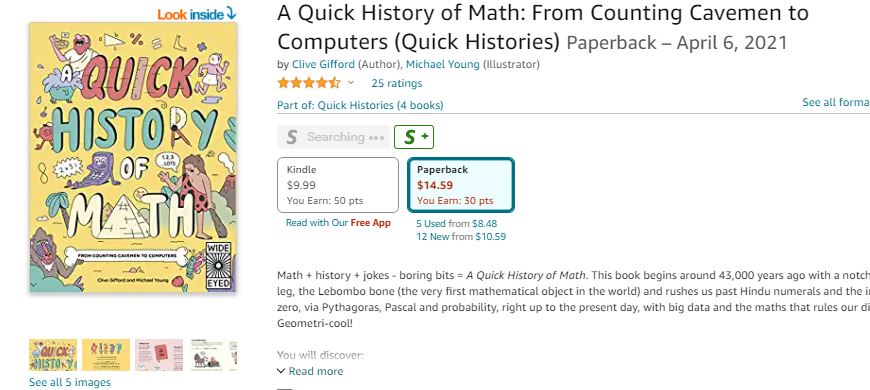This screenshot has height=390, width=870.
Task: Select the Kindle format option
Action: click(338, 185)
